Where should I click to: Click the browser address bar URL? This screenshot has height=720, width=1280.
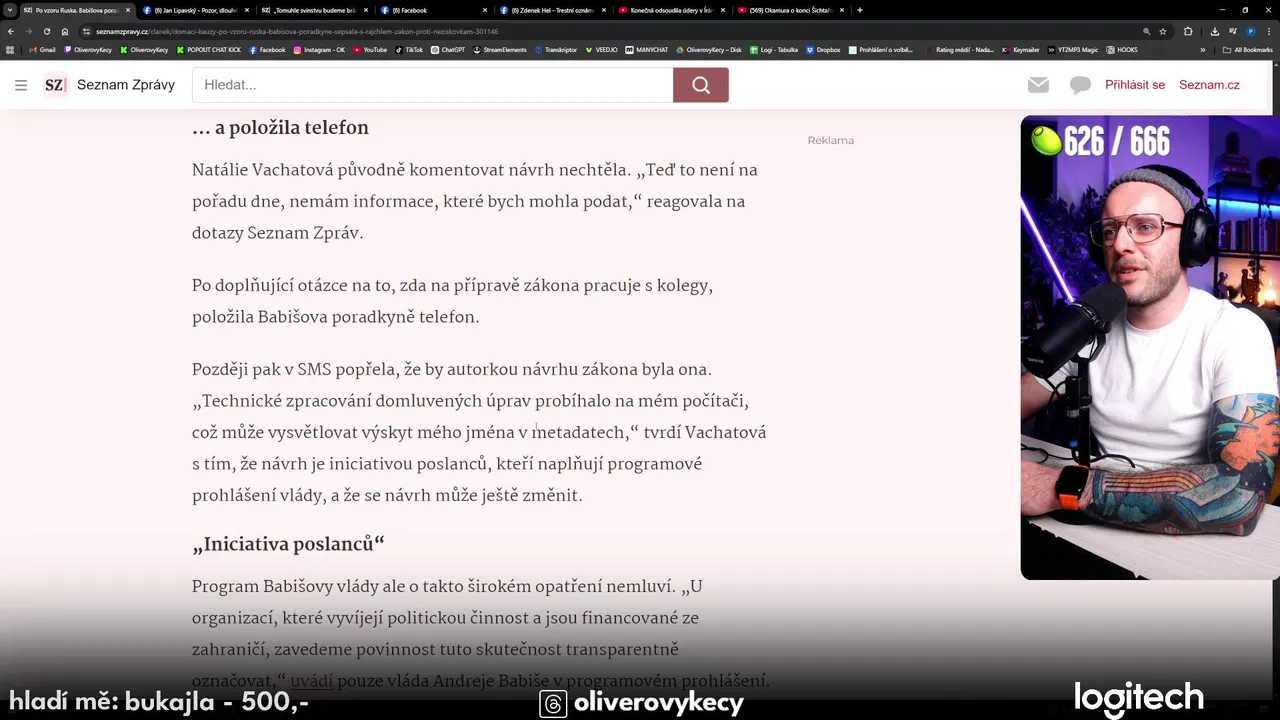[x=297, y=31]
